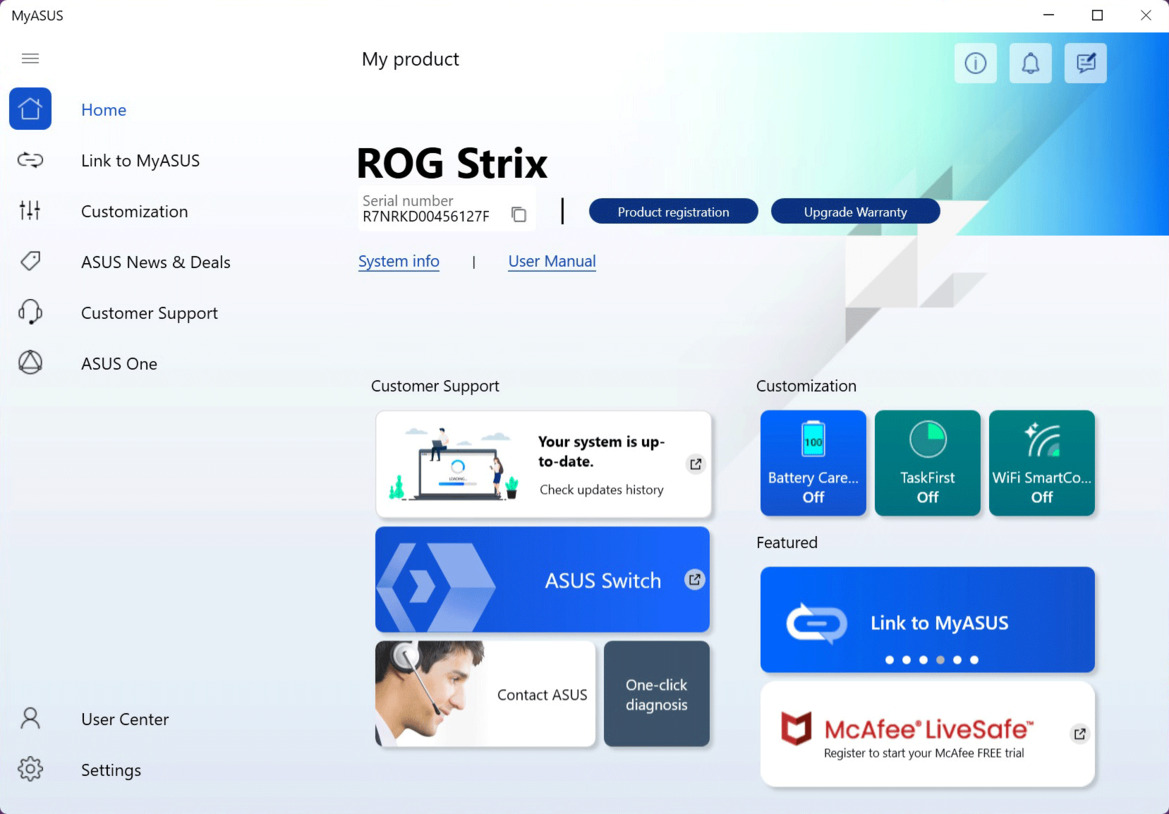
Task: Open Customization using the sidebar sliders icon
Action: tap(31, 211)
